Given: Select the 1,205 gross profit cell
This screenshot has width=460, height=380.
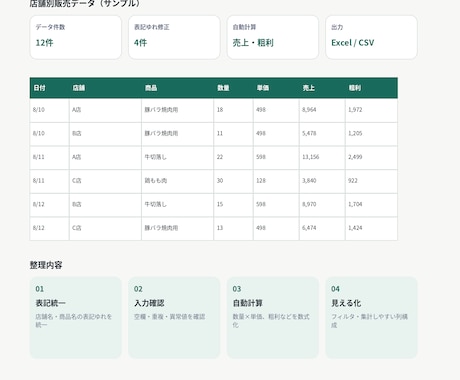Looking at the screenshot, I should (x=371, y=134).
